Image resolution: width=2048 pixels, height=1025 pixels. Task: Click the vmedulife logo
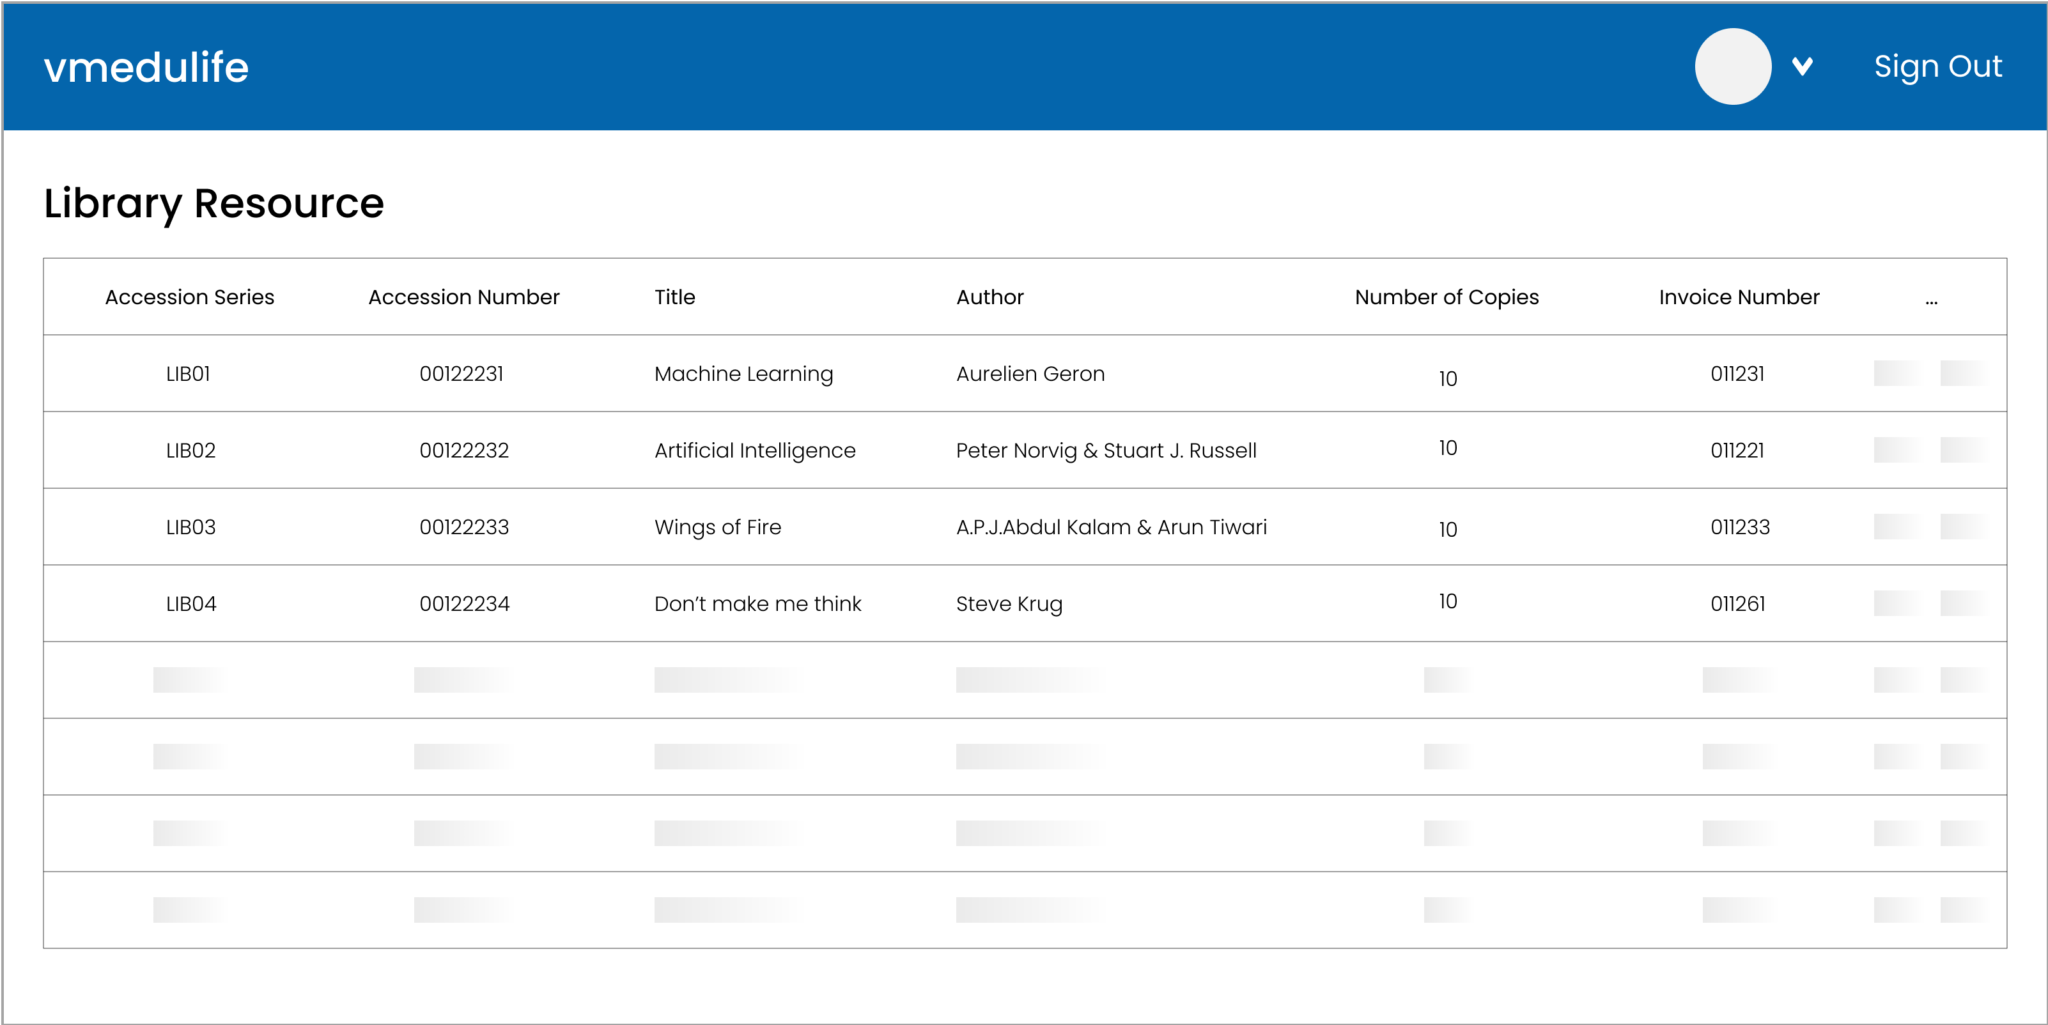(146, 67)
